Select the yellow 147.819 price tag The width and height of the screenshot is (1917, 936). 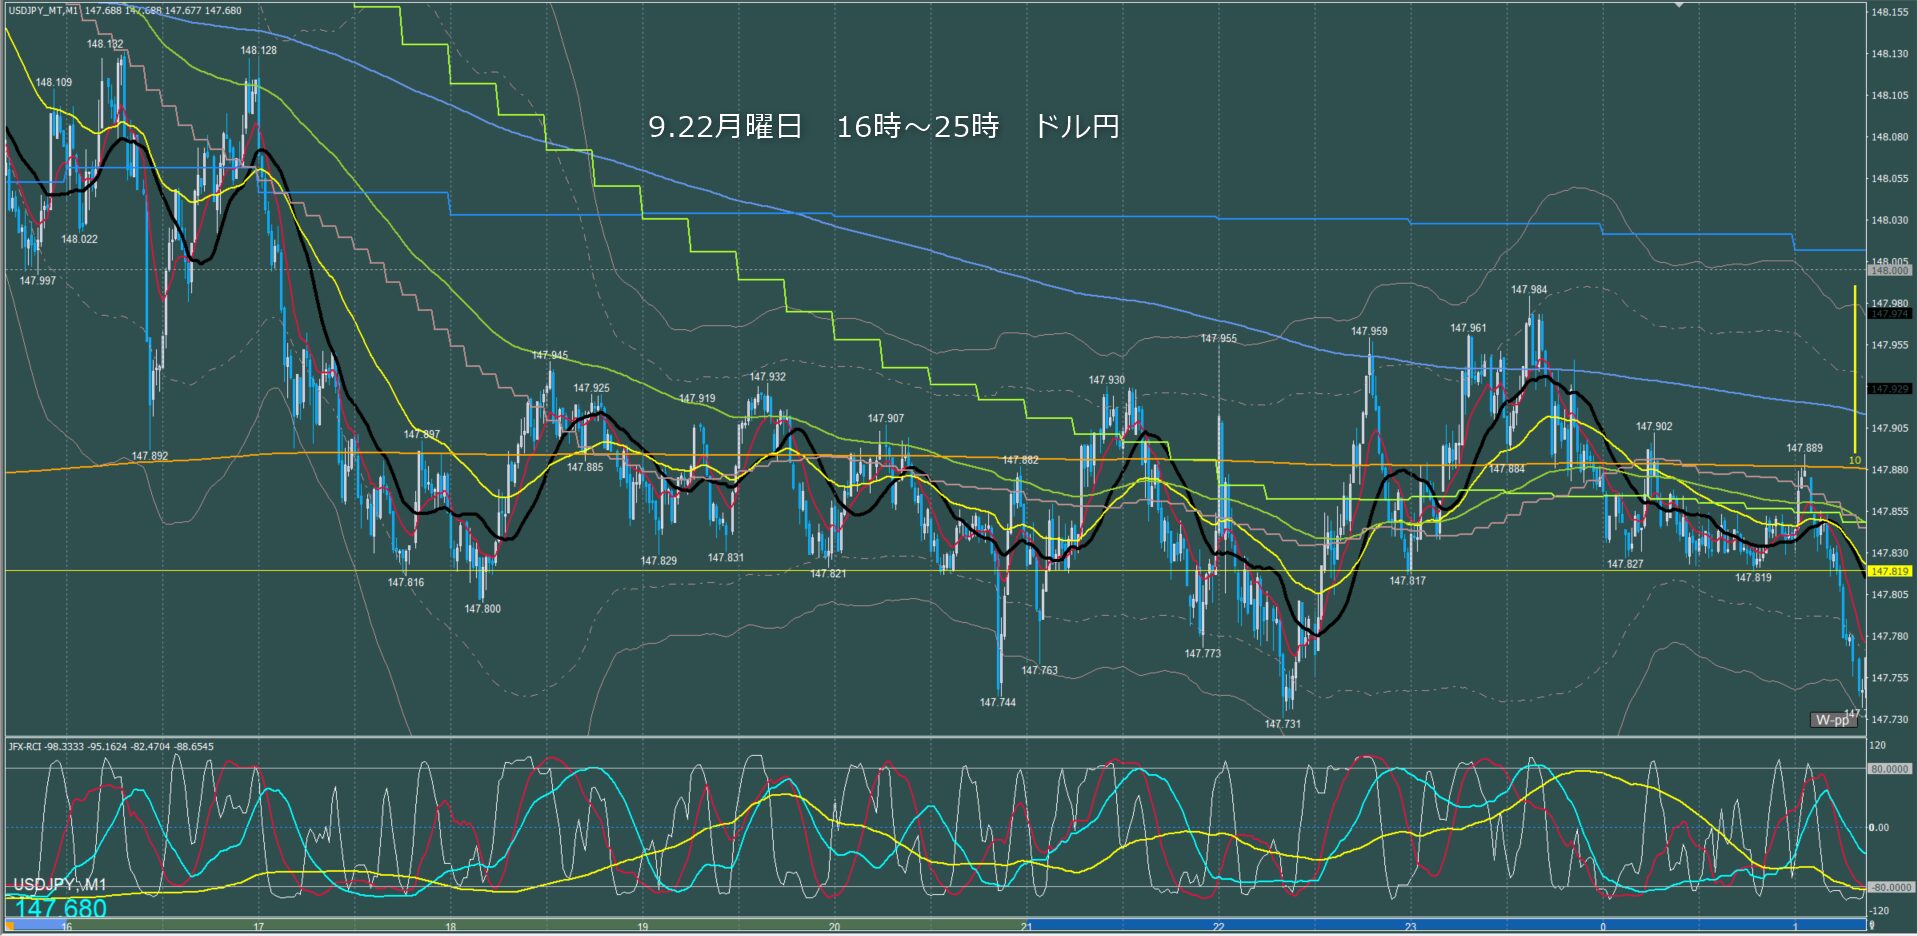click(x=1889, y=571)
